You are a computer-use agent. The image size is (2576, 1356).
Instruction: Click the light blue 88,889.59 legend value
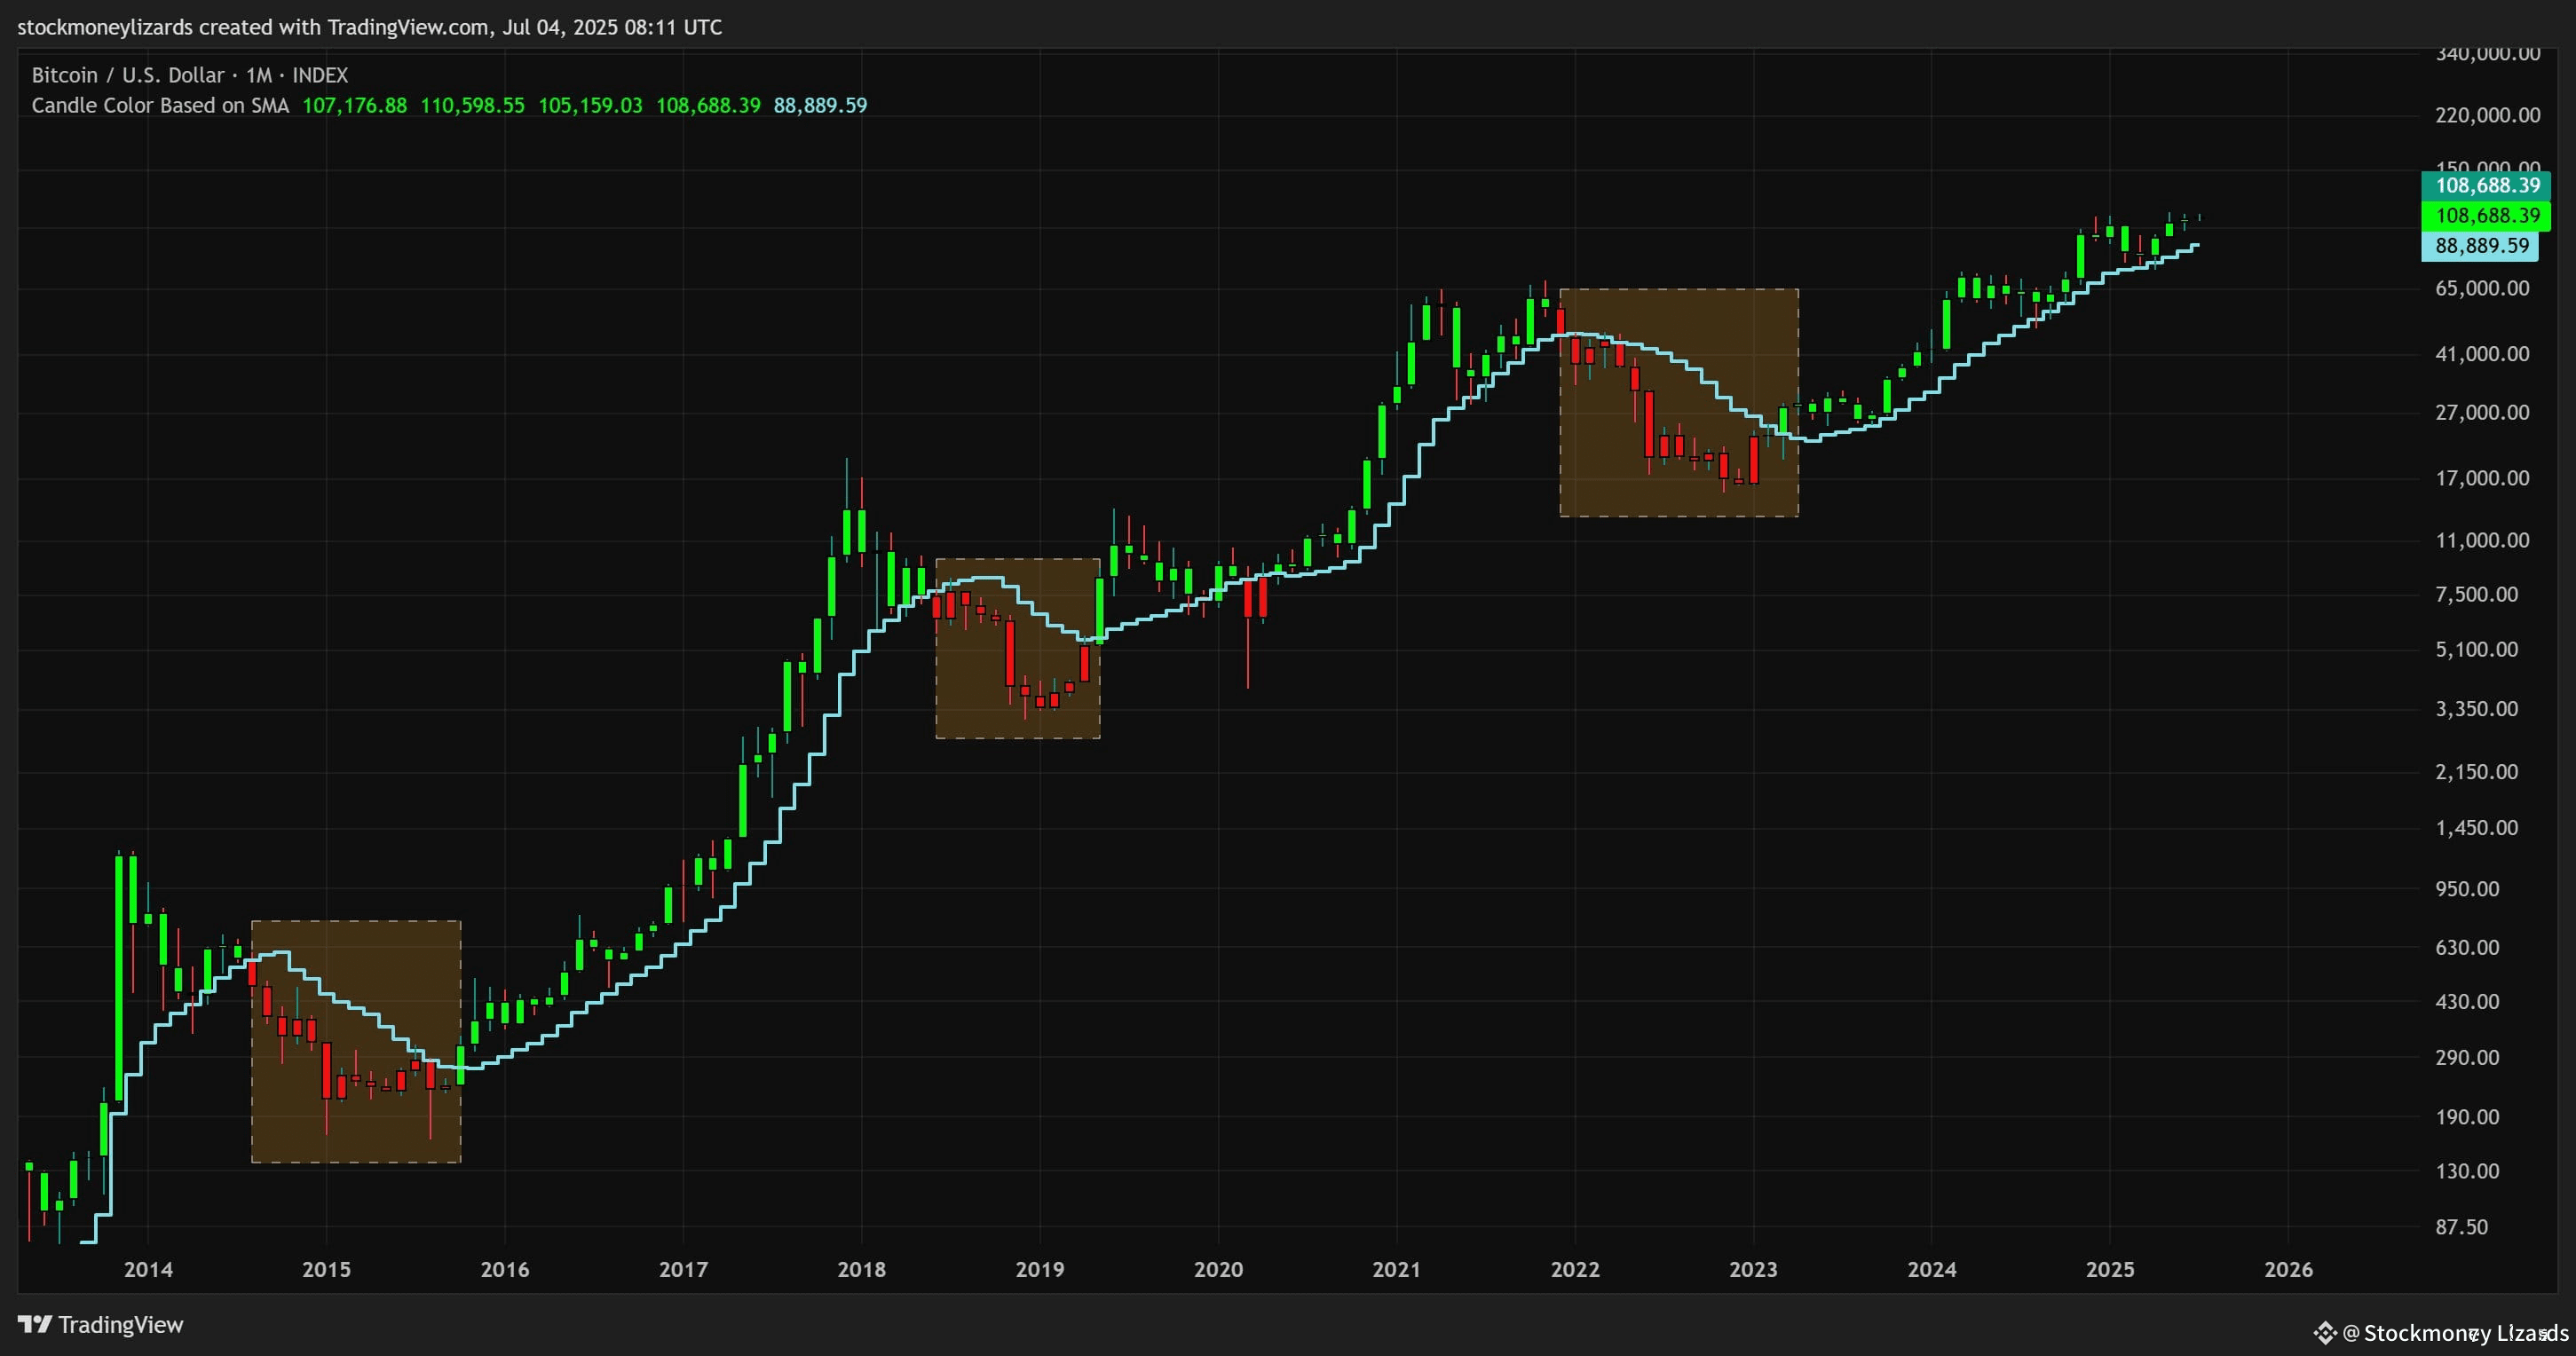click(x=820, y=105)
